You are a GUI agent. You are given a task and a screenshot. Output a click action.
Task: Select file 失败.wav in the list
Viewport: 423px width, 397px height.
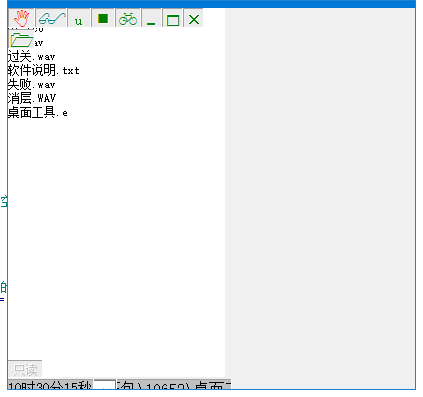[31, 84]
